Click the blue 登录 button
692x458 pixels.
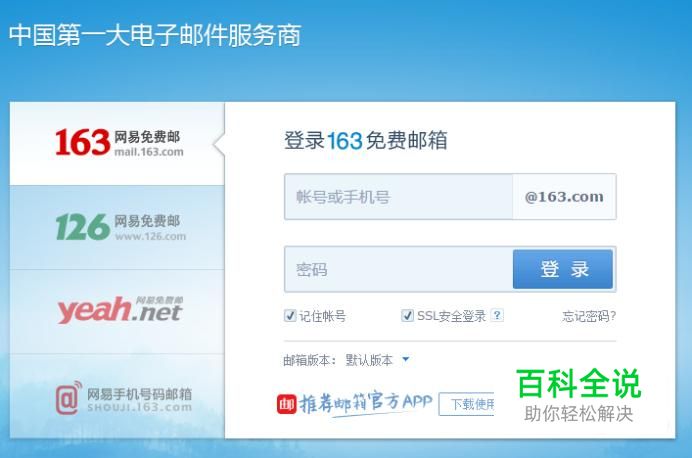coord(563,269)
